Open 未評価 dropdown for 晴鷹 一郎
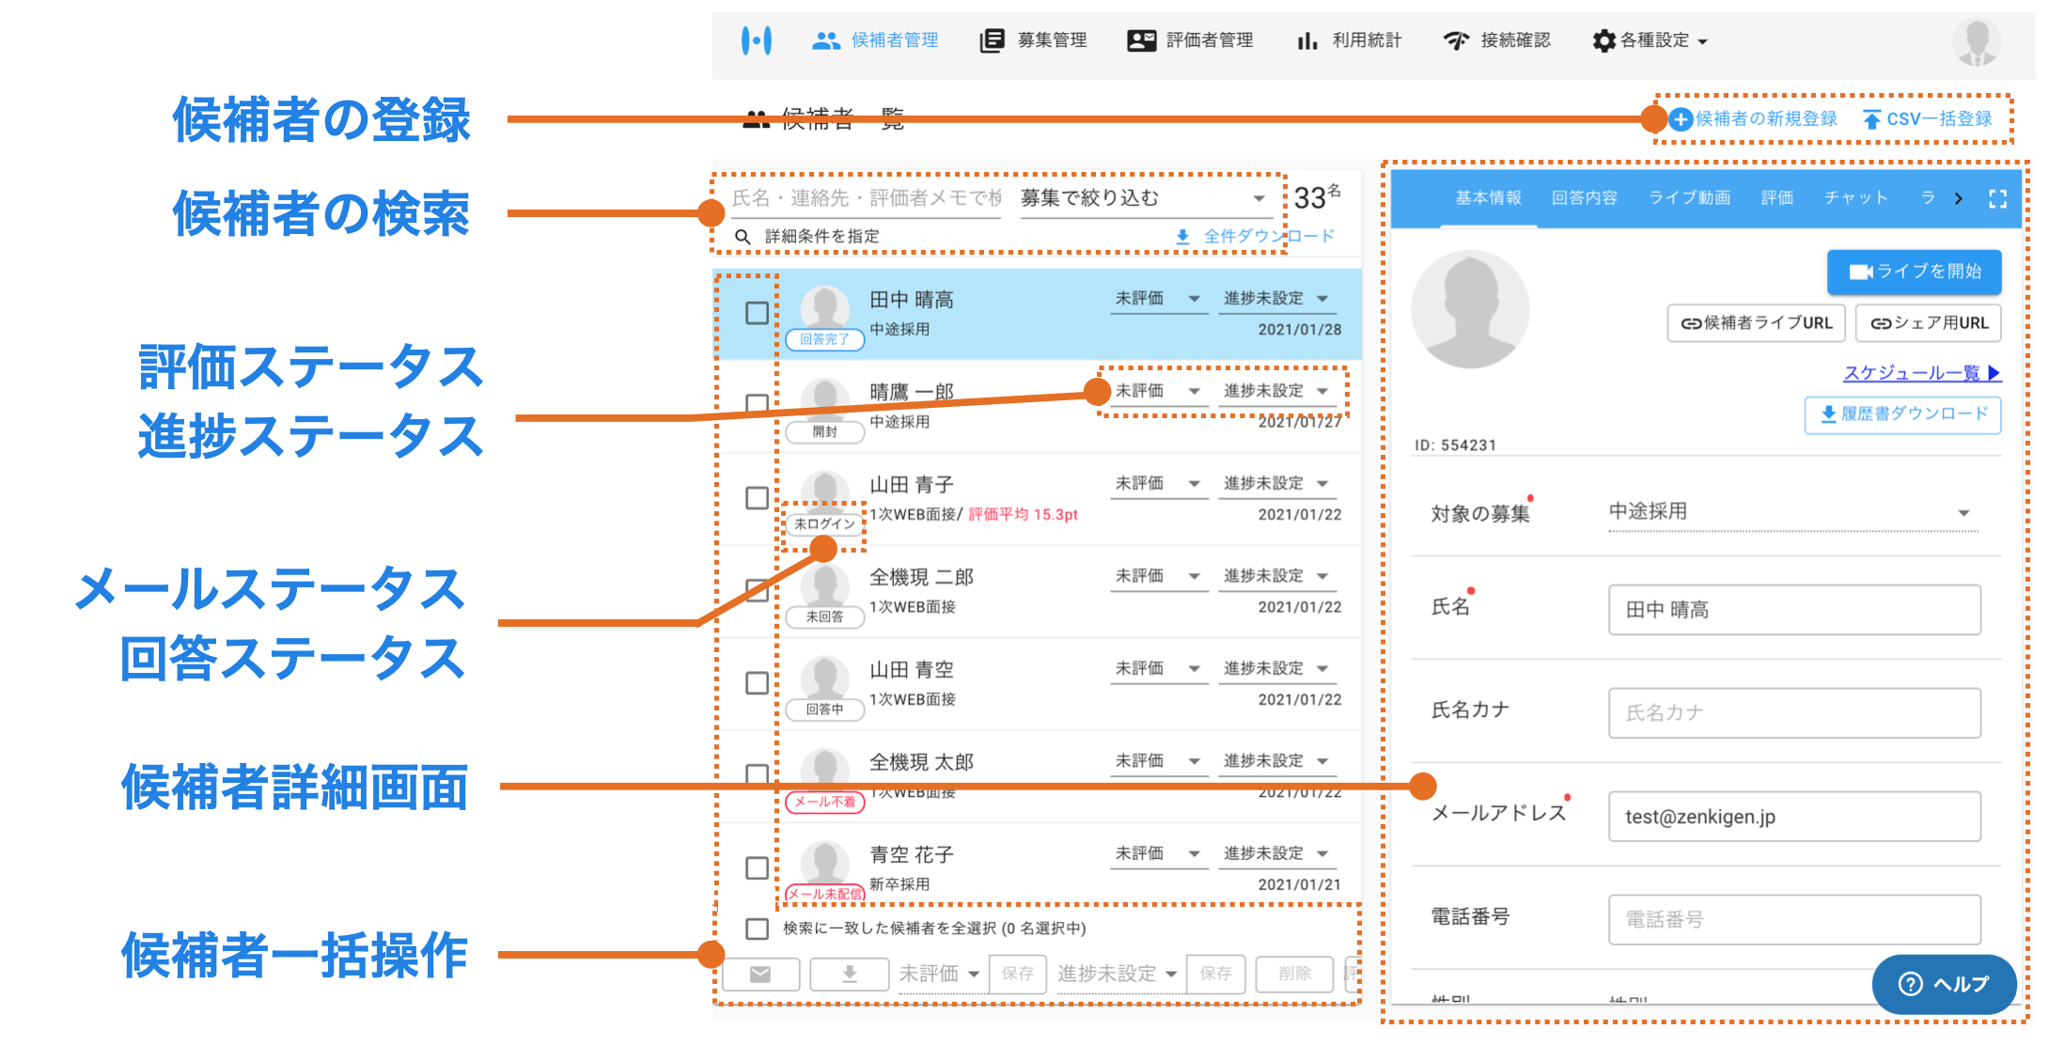This screenshot has height=1045, width=2064. [x=1157, y=391]
